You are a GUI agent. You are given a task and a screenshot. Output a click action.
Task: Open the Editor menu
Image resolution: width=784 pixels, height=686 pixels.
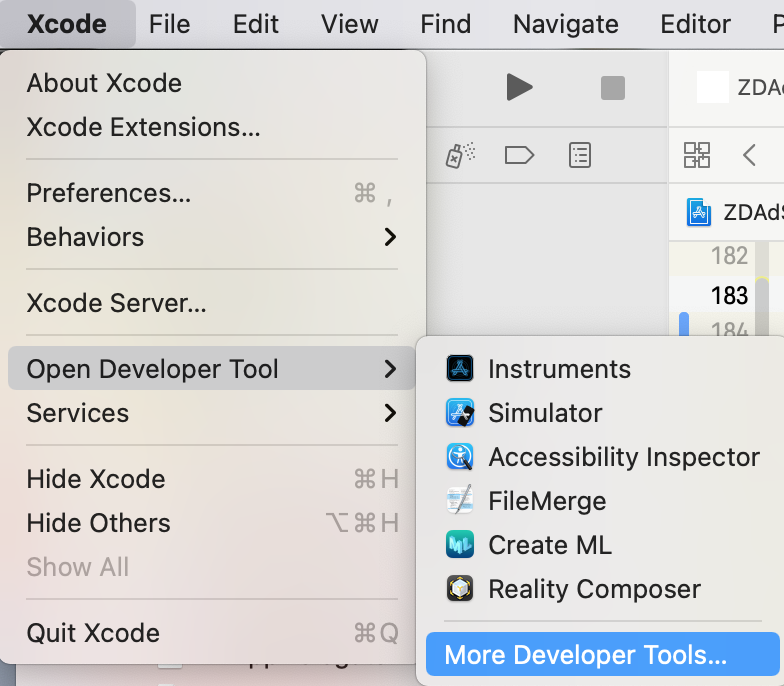pyautogui.click(x=696, y=24)
